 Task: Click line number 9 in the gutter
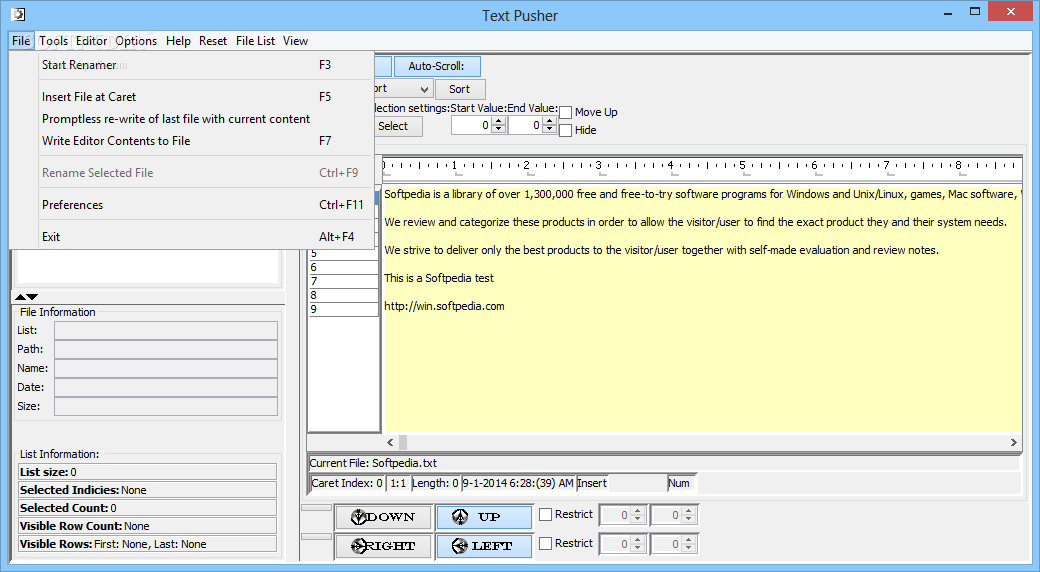coord(344,309)
